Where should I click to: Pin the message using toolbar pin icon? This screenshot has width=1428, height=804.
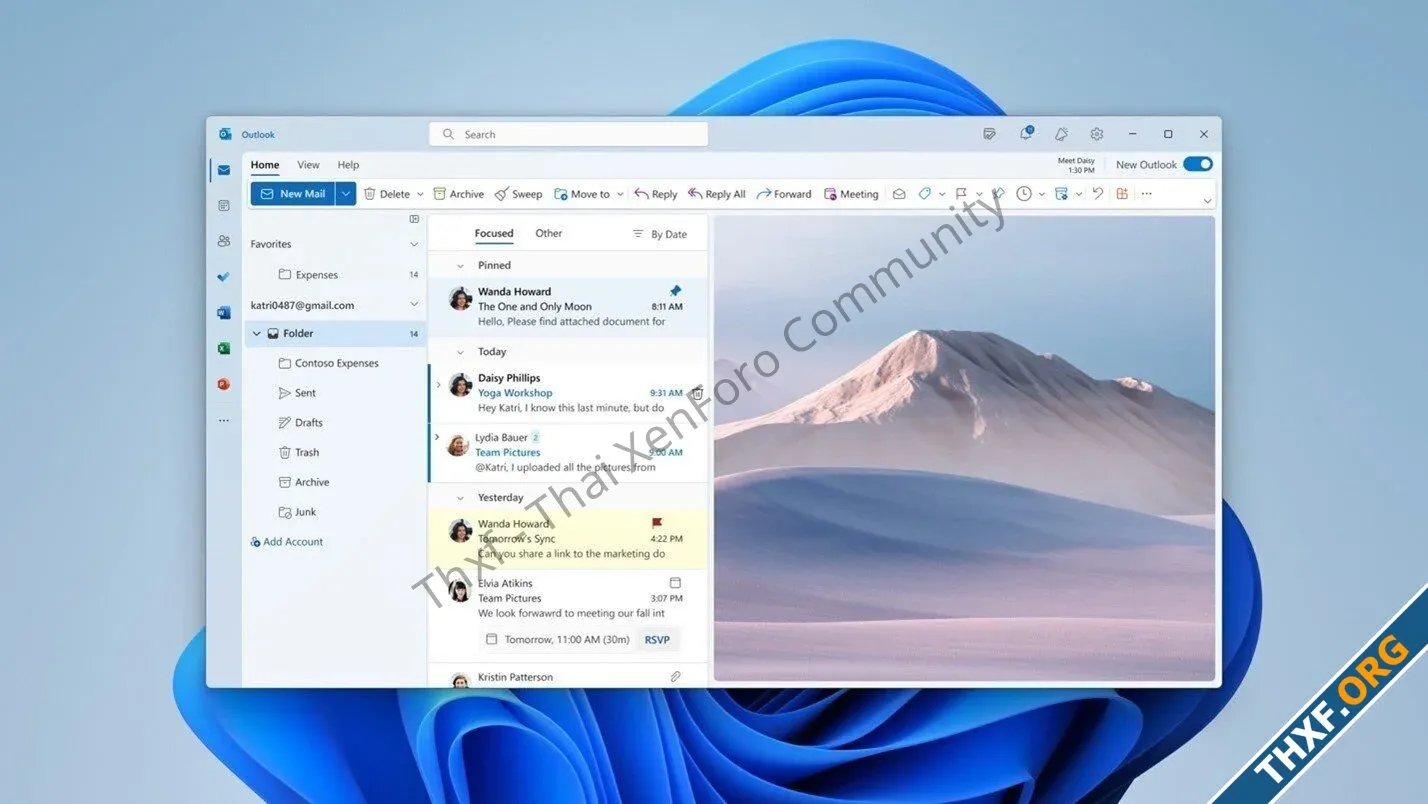tap(998, 194)
